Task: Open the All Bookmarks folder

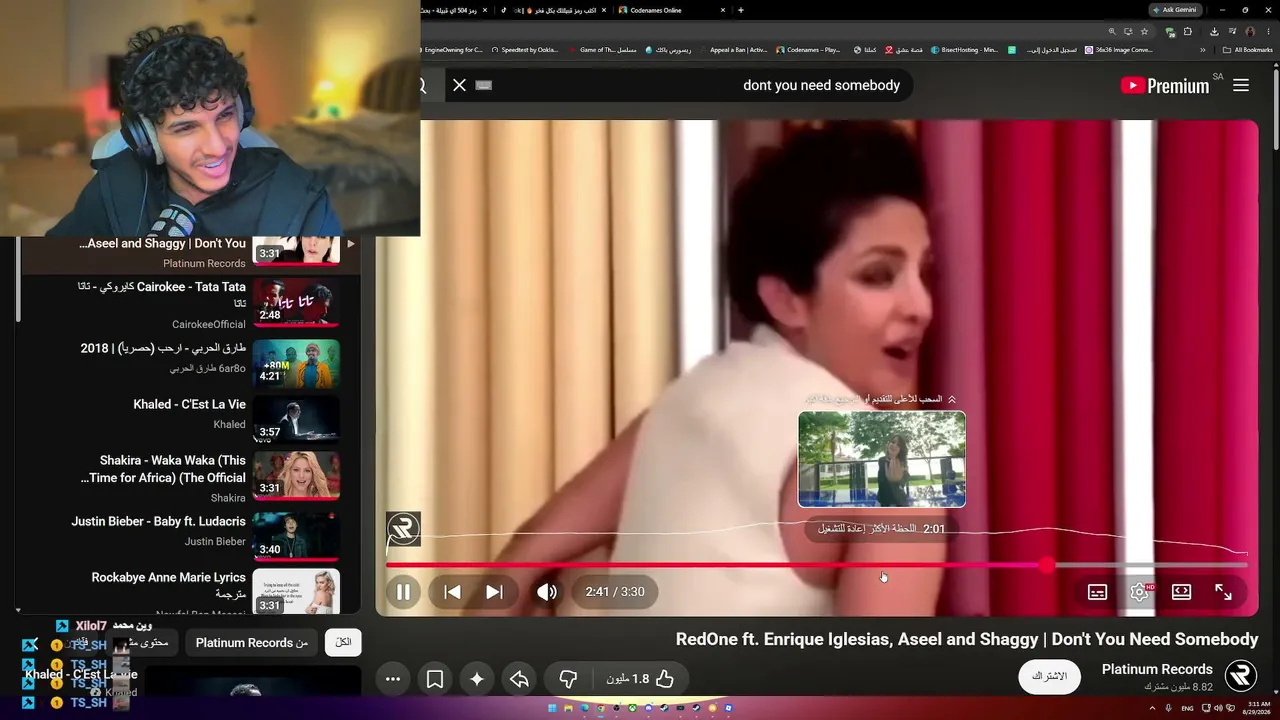Action: tap(1249, 50)
